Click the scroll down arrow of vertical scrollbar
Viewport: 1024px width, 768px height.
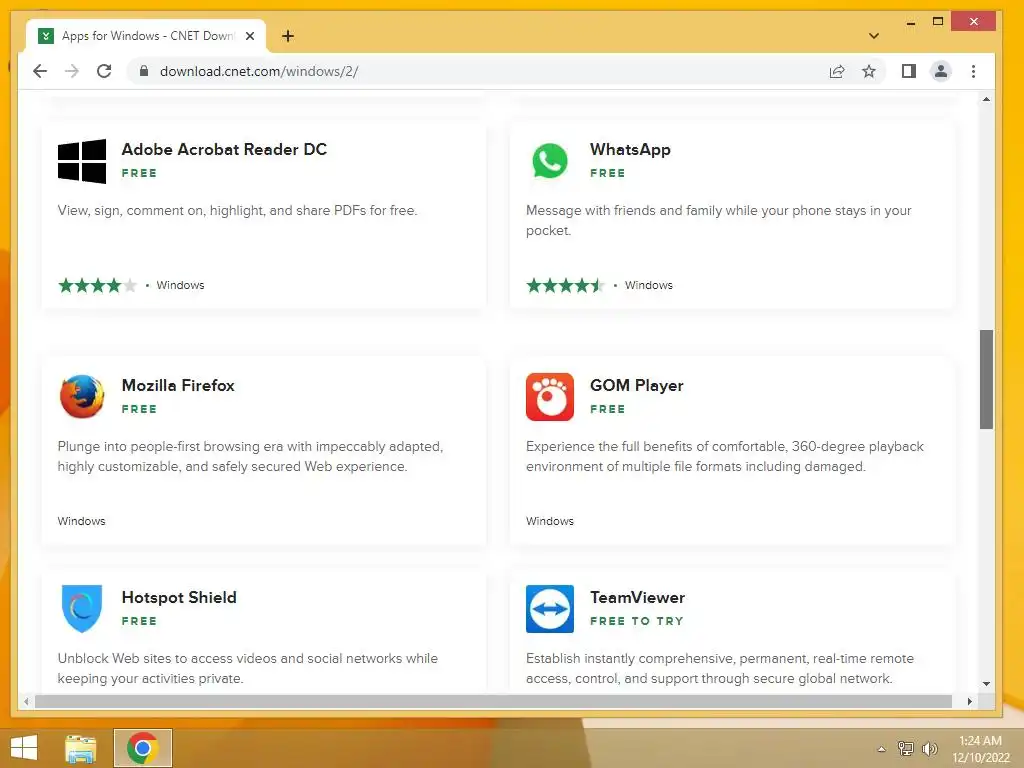point(986,684)
